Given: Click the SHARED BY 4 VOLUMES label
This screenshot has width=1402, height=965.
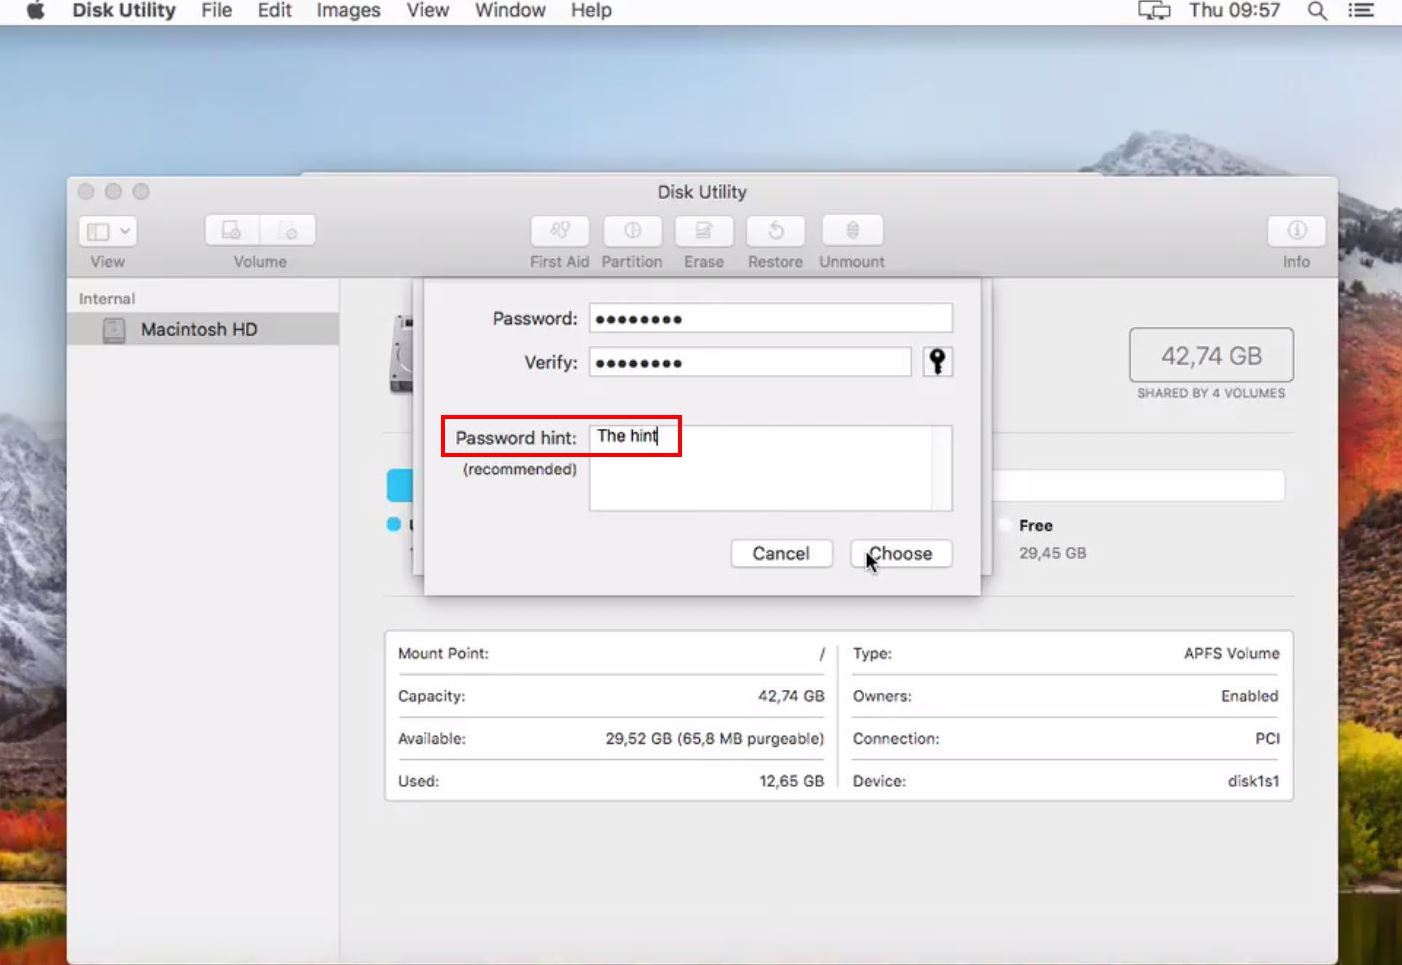Looking at the screenshot, I should point(1211,393).
